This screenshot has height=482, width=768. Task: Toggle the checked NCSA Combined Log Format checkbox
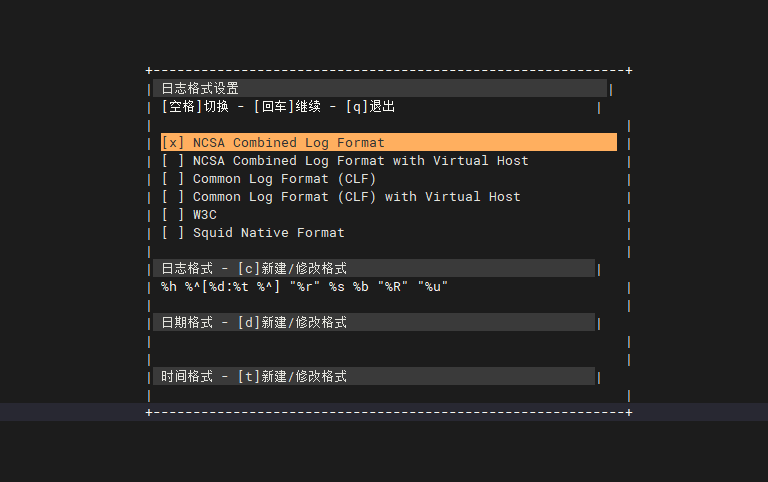tap(173, 143)
